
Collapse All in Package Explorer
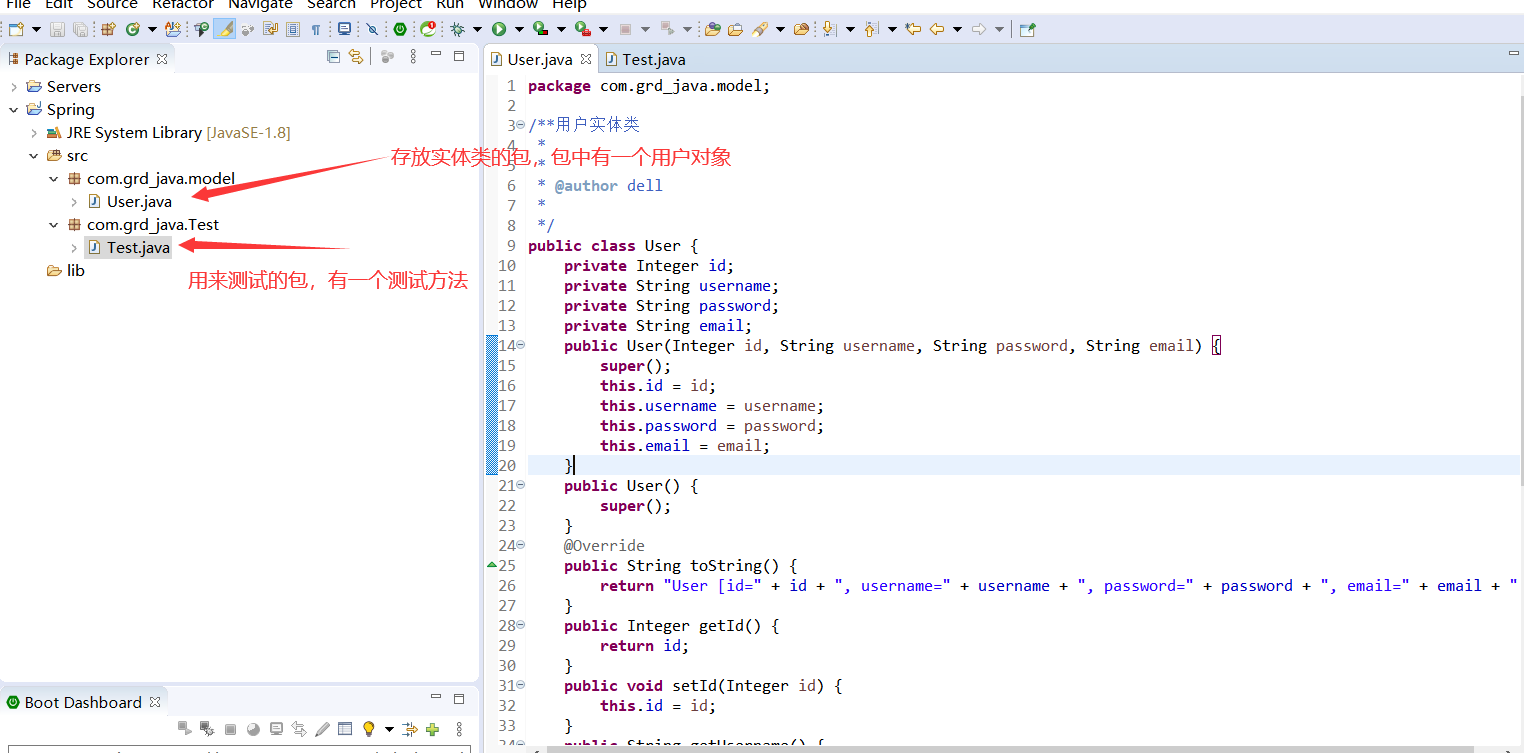pos(334,57)
